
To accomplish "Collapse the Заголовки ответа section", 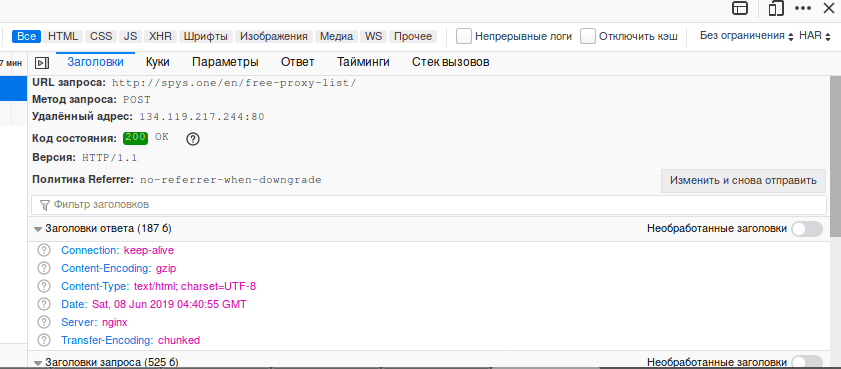I will click(x=38, y=229).
